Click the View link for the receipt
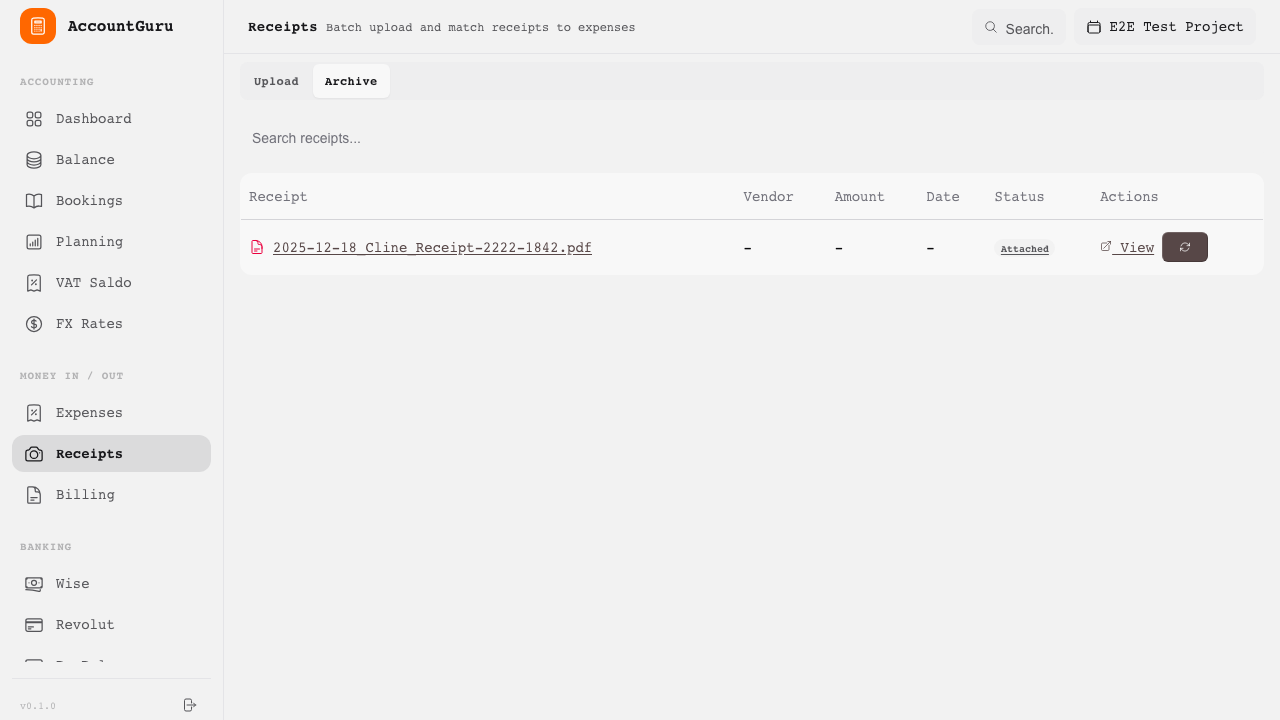Viewport: 1280px width, 720px height. click(x=1127, y=247)
